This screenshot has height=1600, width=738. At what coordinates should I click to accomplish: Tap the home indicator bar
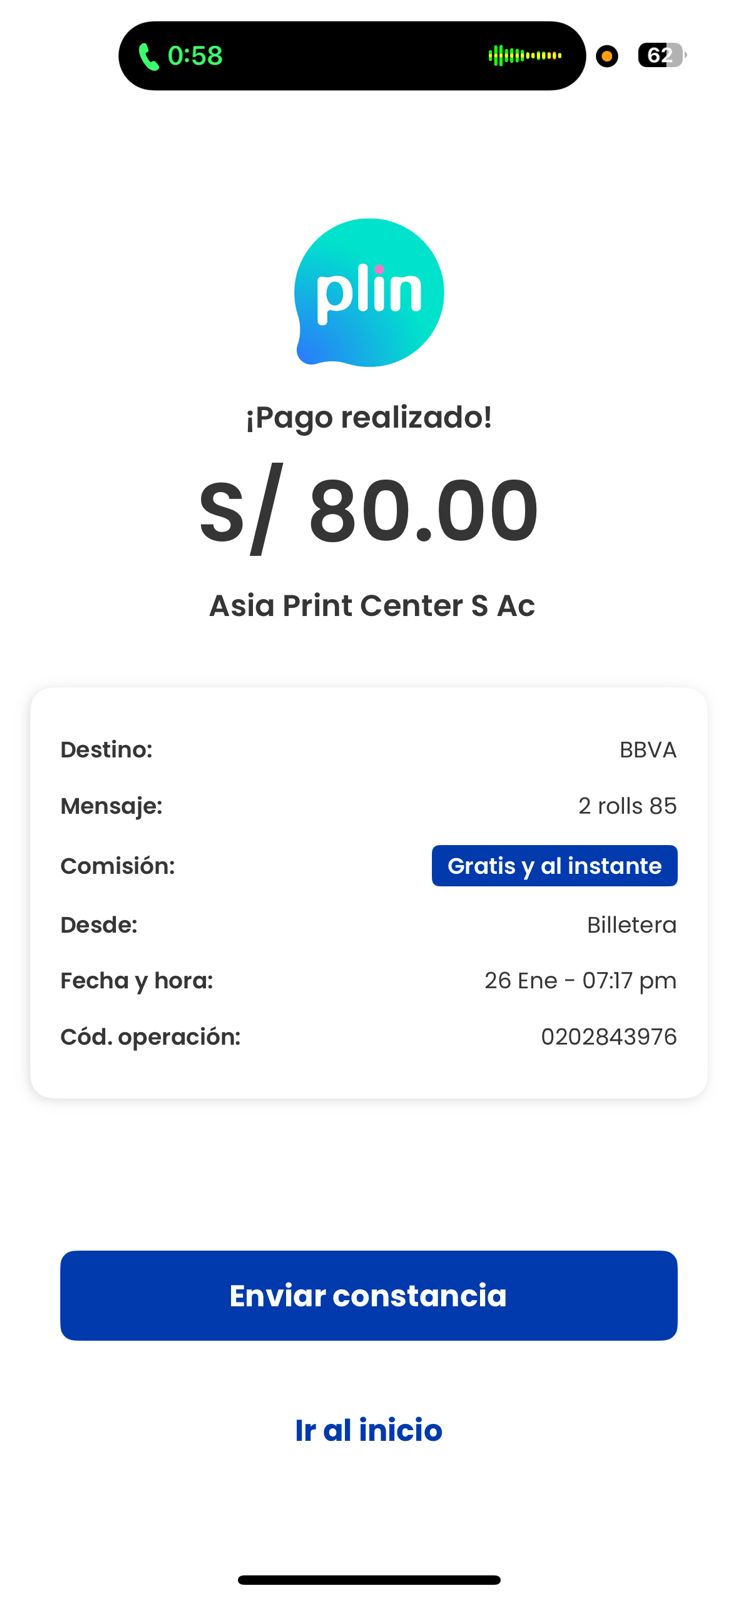[369, 1580]
